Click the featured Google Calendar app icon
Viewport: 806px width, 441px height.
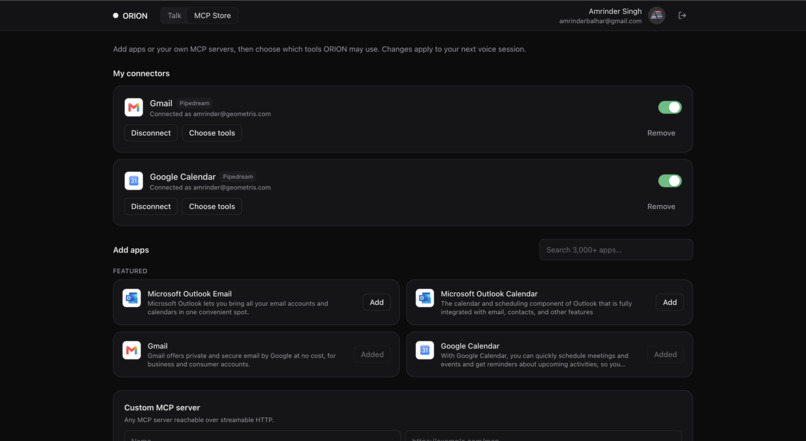click(425, 350)
